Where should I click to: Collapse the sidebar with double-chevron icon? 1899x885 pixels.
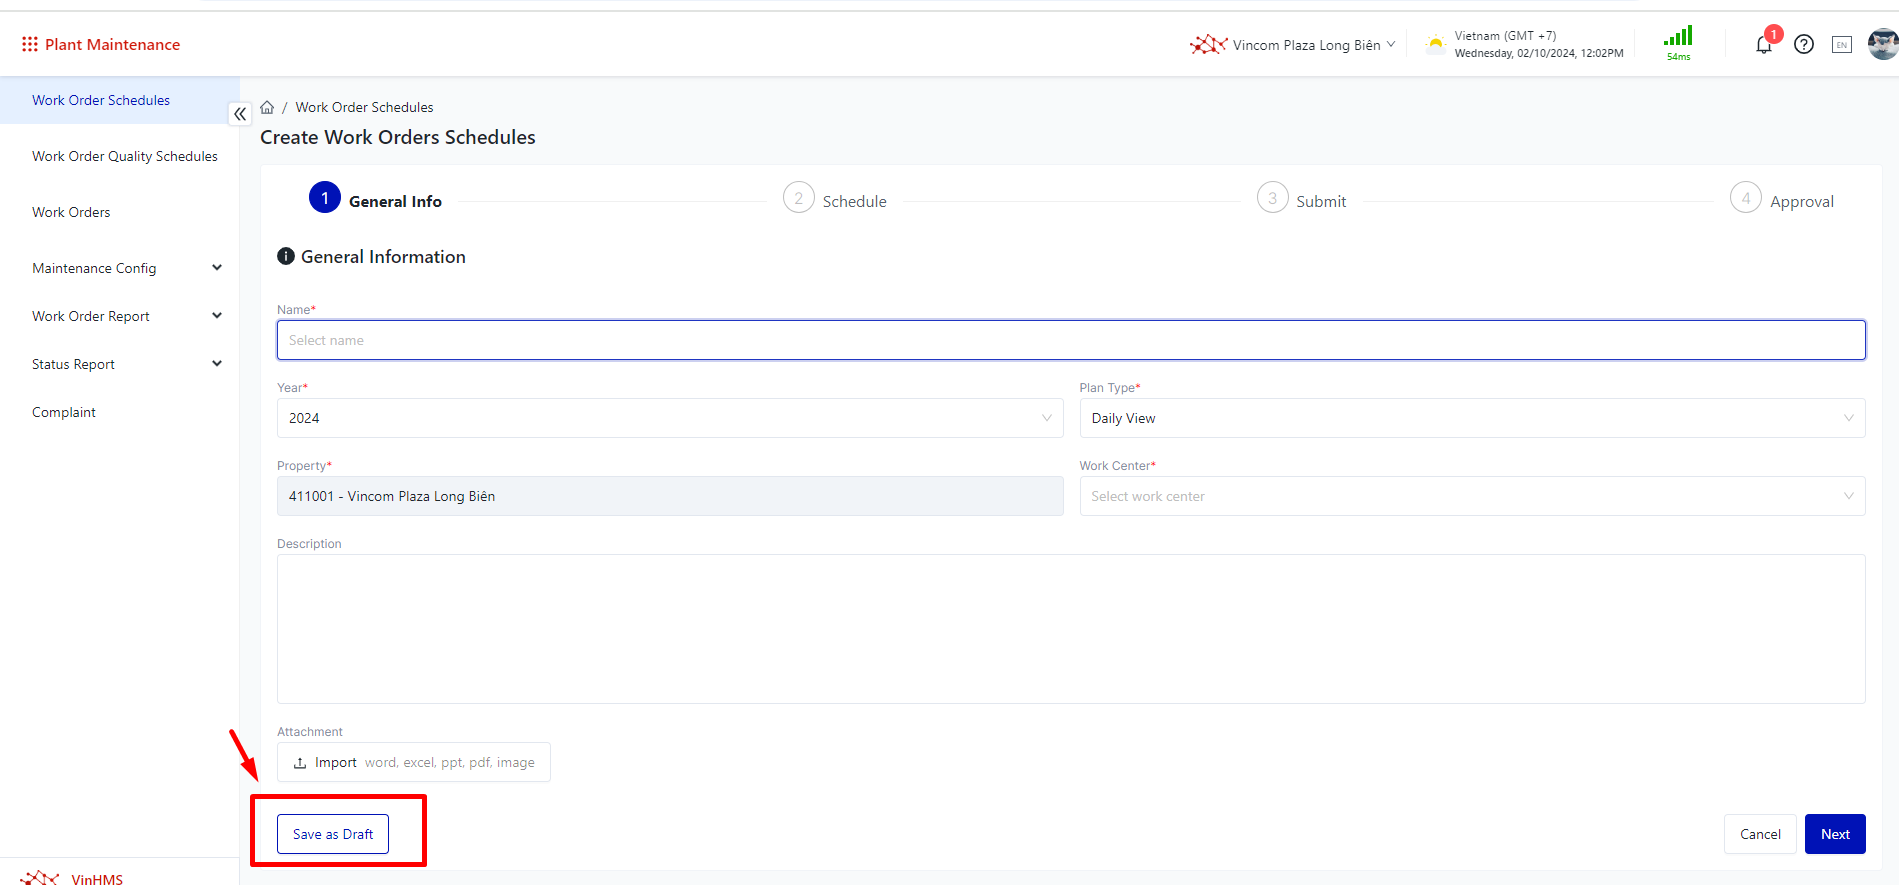(240, 114)
